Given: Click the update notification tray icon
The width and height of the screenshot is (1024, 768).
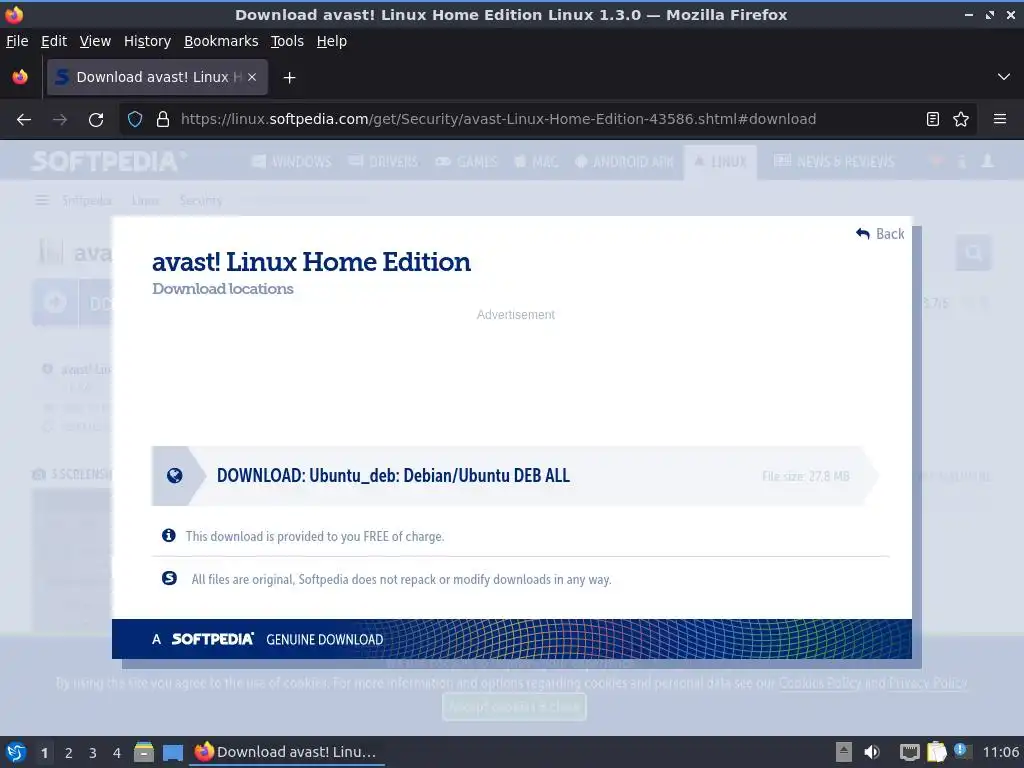Looking at the screenshot, I should point(961,751).
